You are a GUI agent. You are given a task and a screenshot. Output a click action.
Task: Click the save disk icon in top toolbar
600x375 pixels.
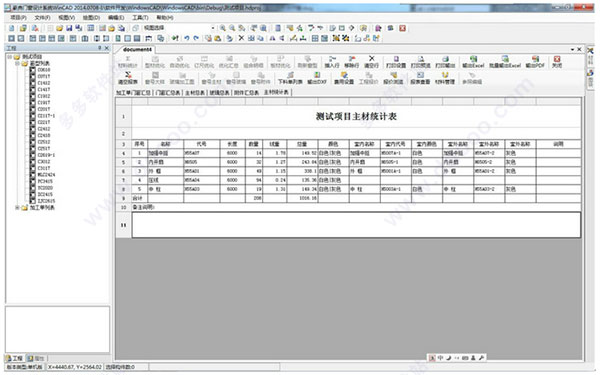69,28
